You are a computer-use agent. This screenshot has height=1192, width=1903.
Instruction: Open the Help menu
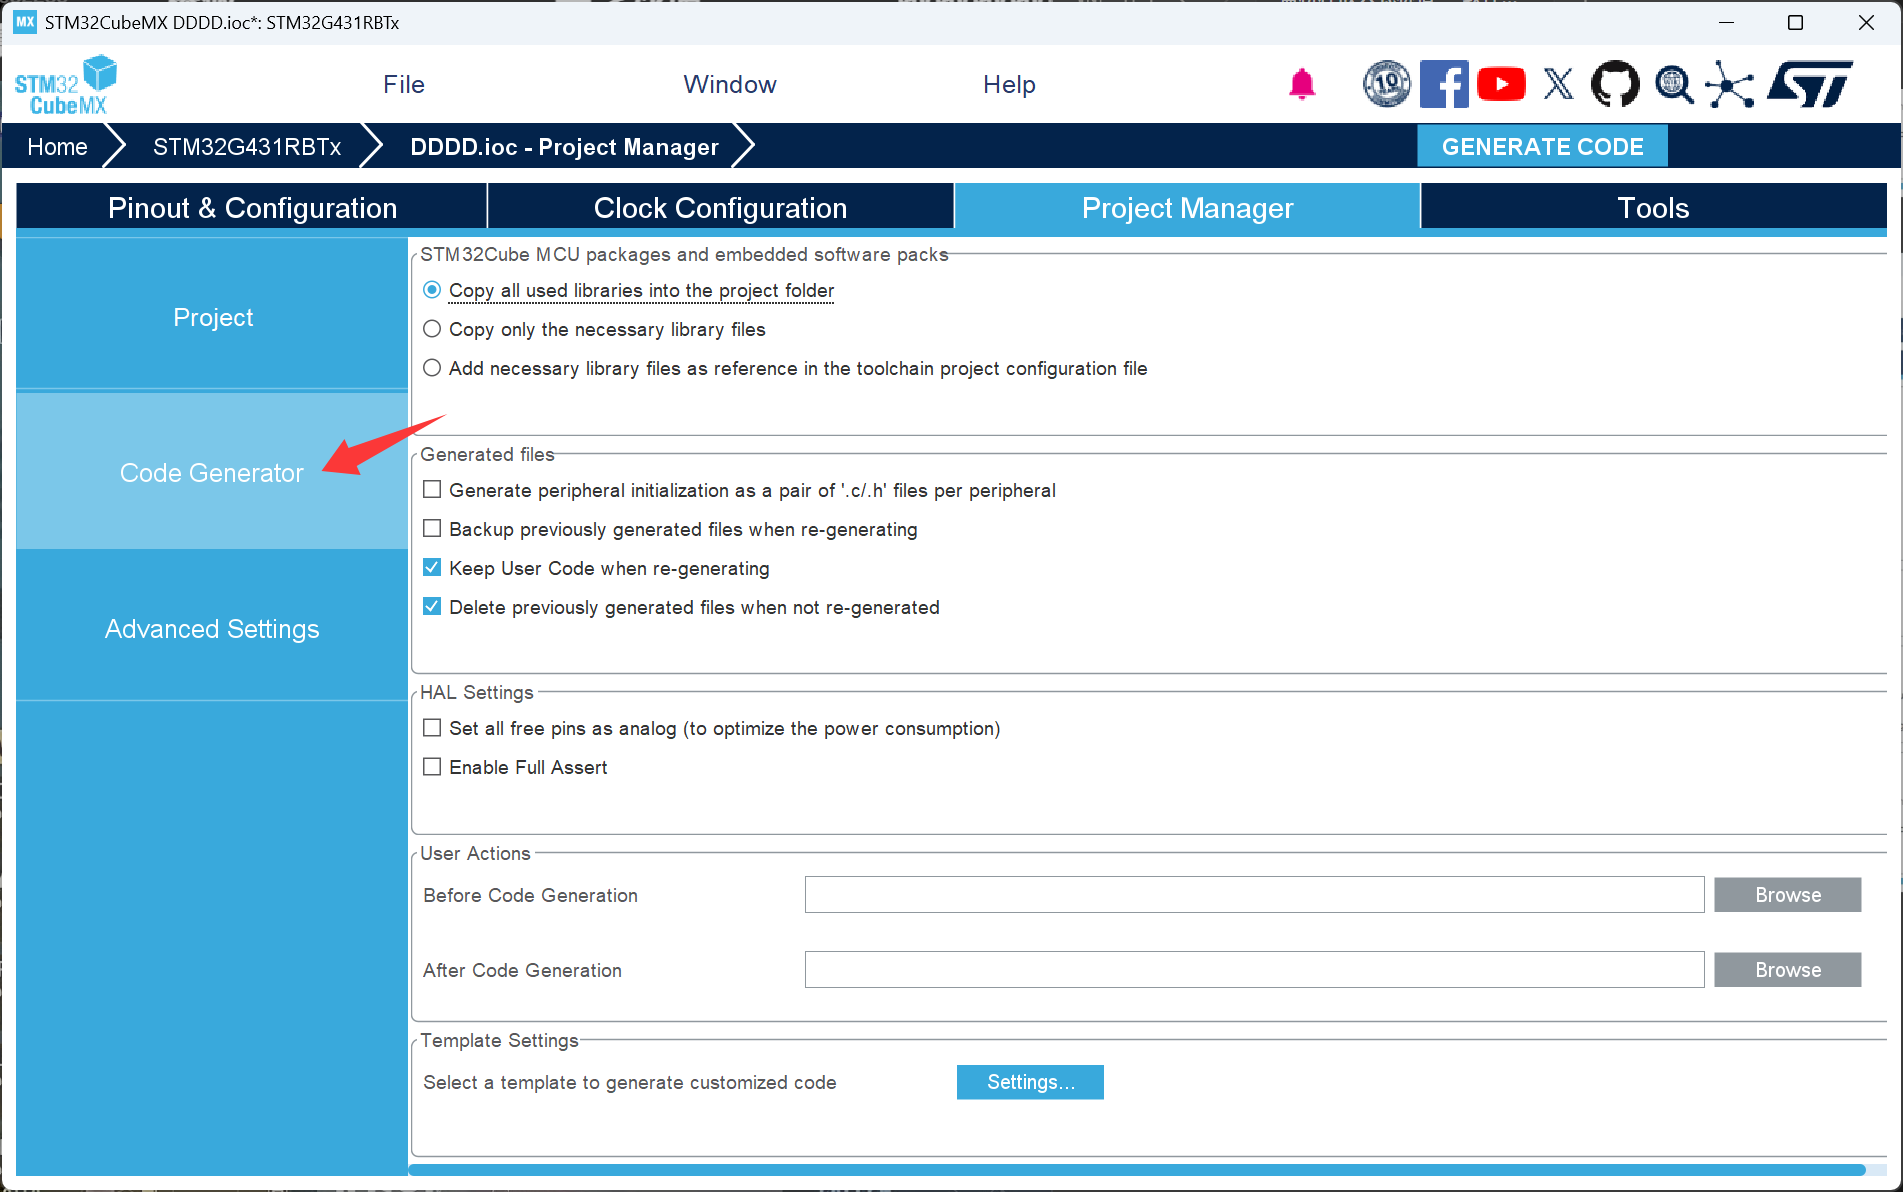[x=1009, y=85]
